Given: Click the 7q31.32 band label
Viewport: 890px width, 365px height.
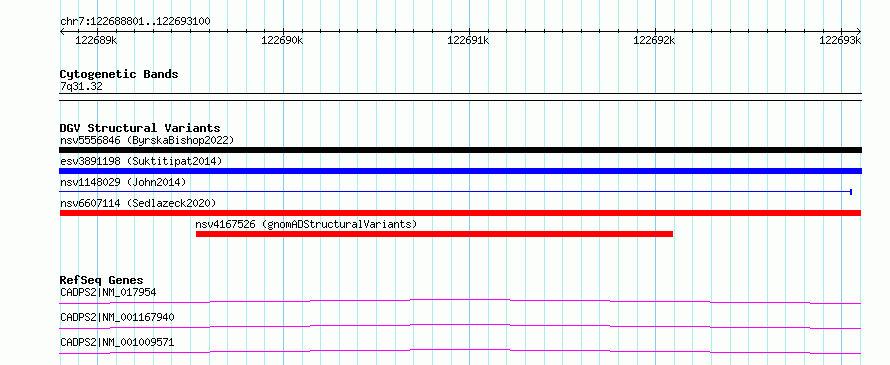Looking at the screenshot, I should click(x=81, y=87).
